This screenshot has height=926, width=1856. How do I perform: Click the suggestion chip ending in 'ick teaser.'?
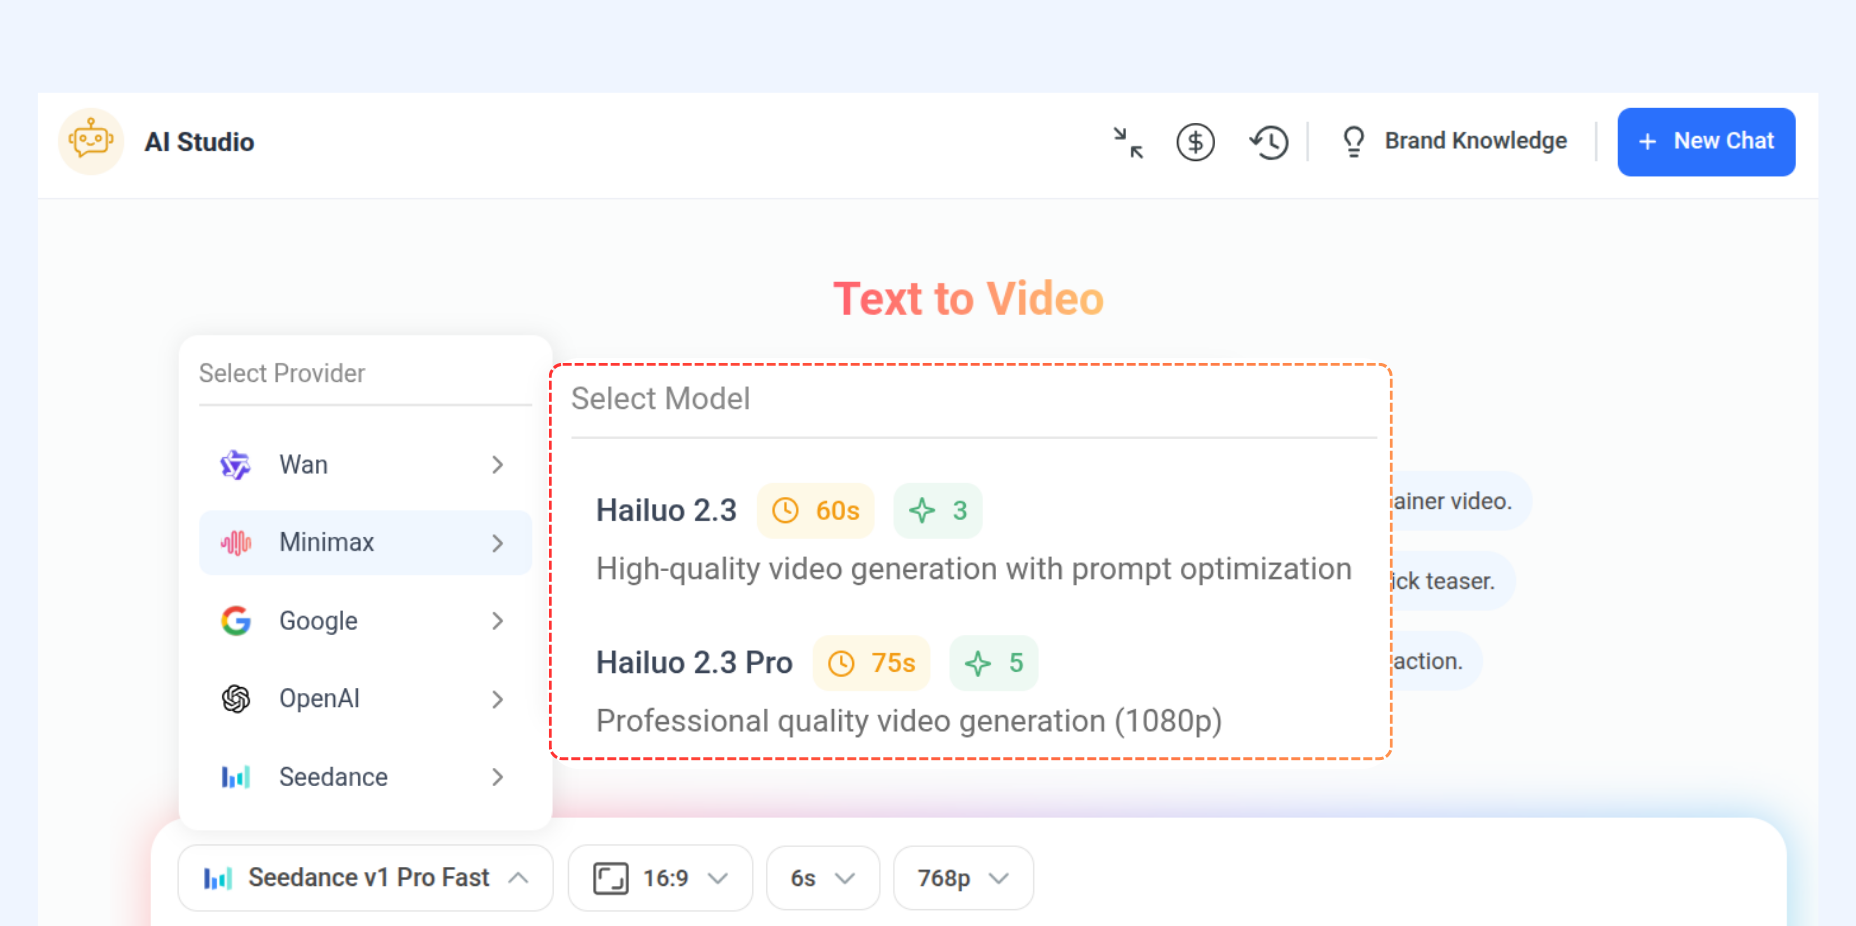(1453, 581)
